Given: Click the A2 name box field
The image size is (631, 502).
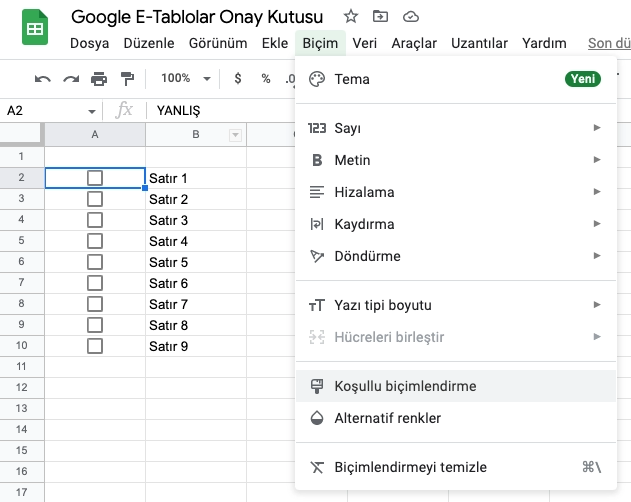Looking at the screenshot, I should point(45,111).
